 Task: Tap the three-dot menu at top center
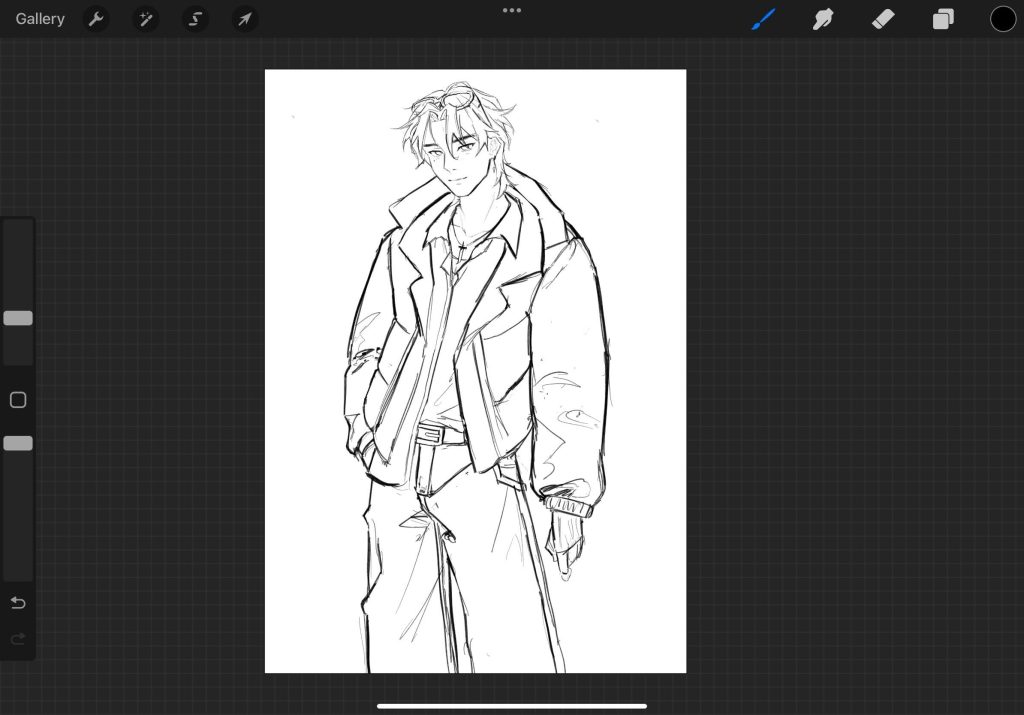[512, 10]
